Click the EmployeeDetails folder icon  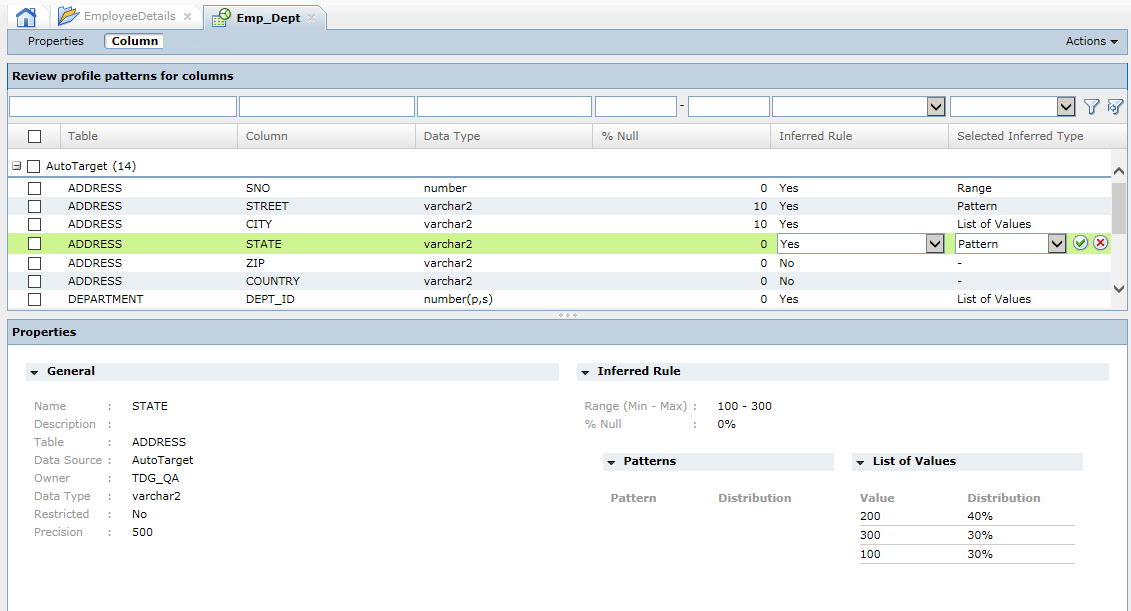click(x=68, y=15)
